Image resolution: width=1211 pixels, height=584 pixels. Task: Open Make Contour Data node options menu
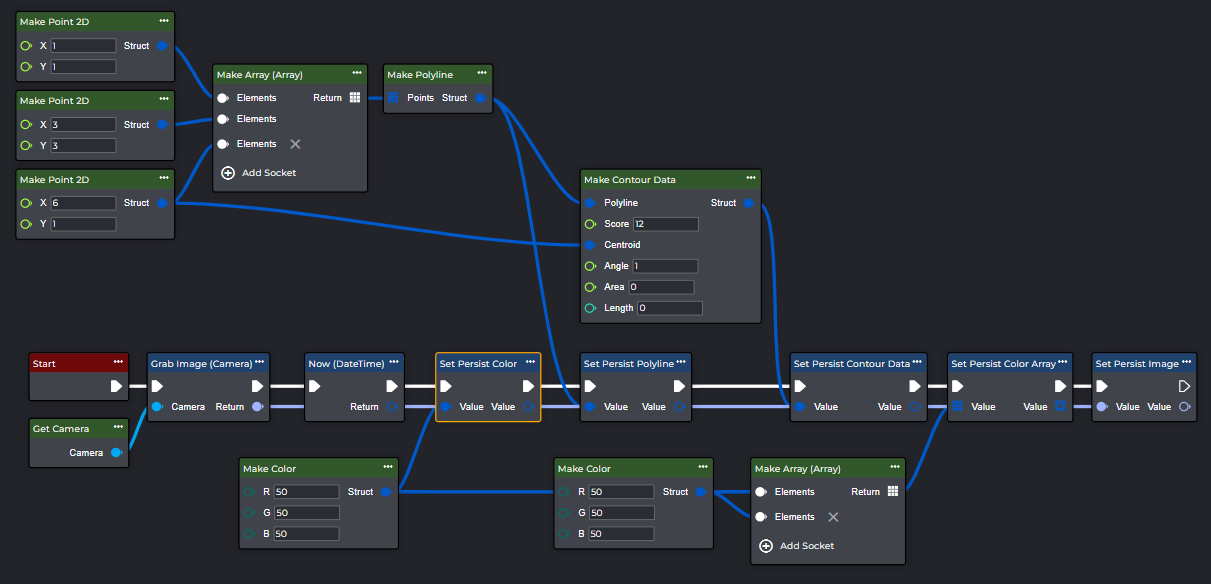750,179
